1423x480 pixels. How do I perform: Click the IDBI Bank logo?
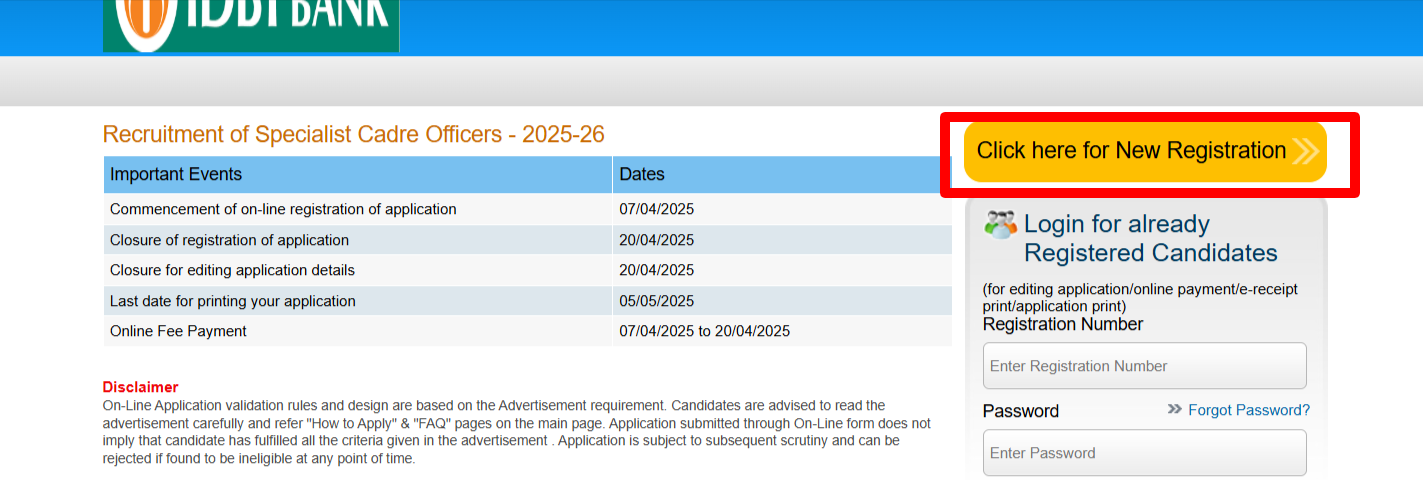tap(250, 25)
